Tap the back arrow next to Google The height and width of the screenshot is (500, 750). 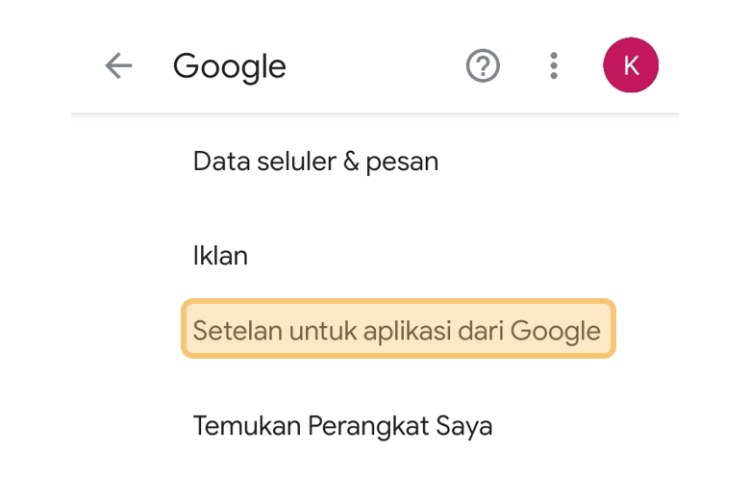pyautogui.click(x=119, y=66)
